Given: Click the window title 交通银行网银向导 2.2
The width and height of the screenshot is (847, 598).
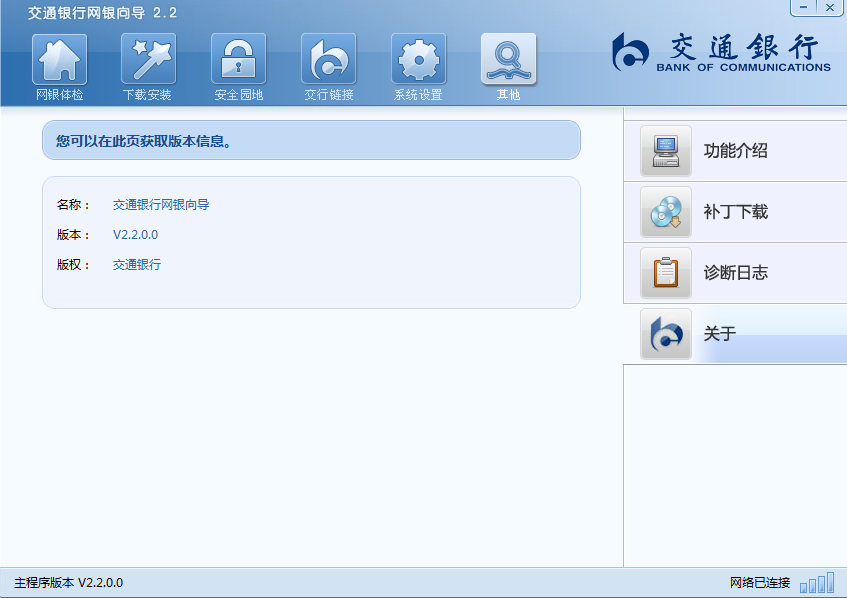Looking at the screenshot, I should 102,13.
